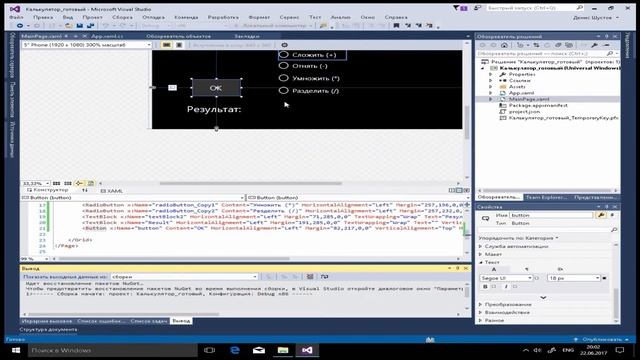Click the swap panes arrows icon near Constructor tab
Viewport: 640px width, 360px height.
[85, 191]
